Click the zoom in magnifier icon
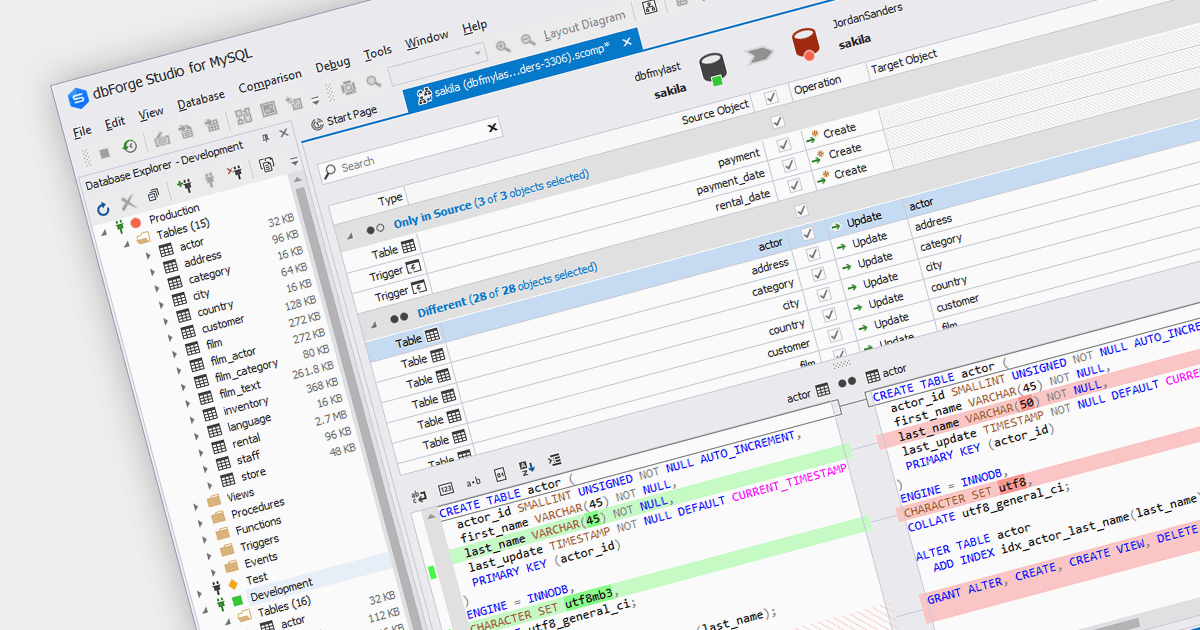 502,45
